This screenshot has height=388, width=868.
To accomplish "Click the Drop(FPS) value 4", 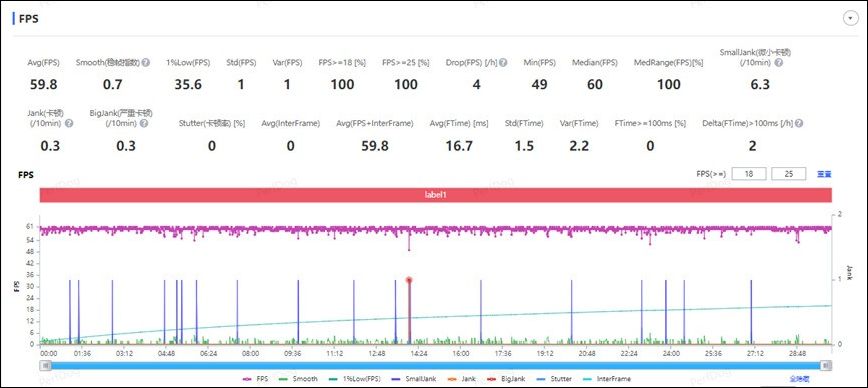I will click(x=477, y=85).
